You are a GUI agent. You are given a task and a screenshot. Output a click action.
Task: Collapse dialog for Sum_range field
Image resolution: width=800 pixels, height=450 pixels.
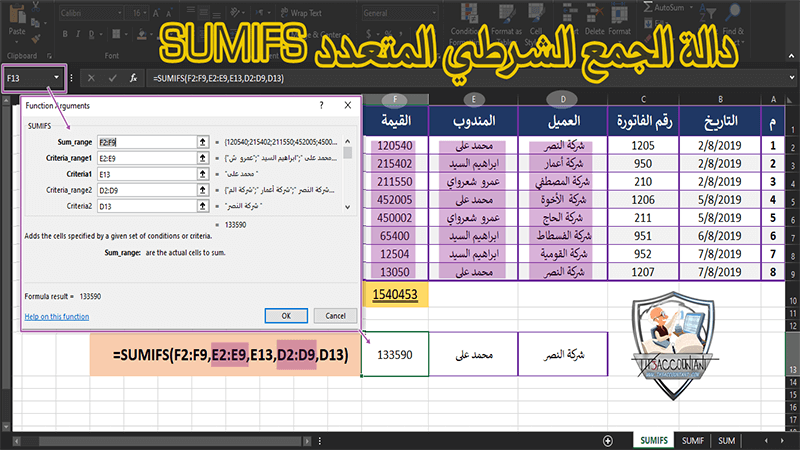pos(203,142)
